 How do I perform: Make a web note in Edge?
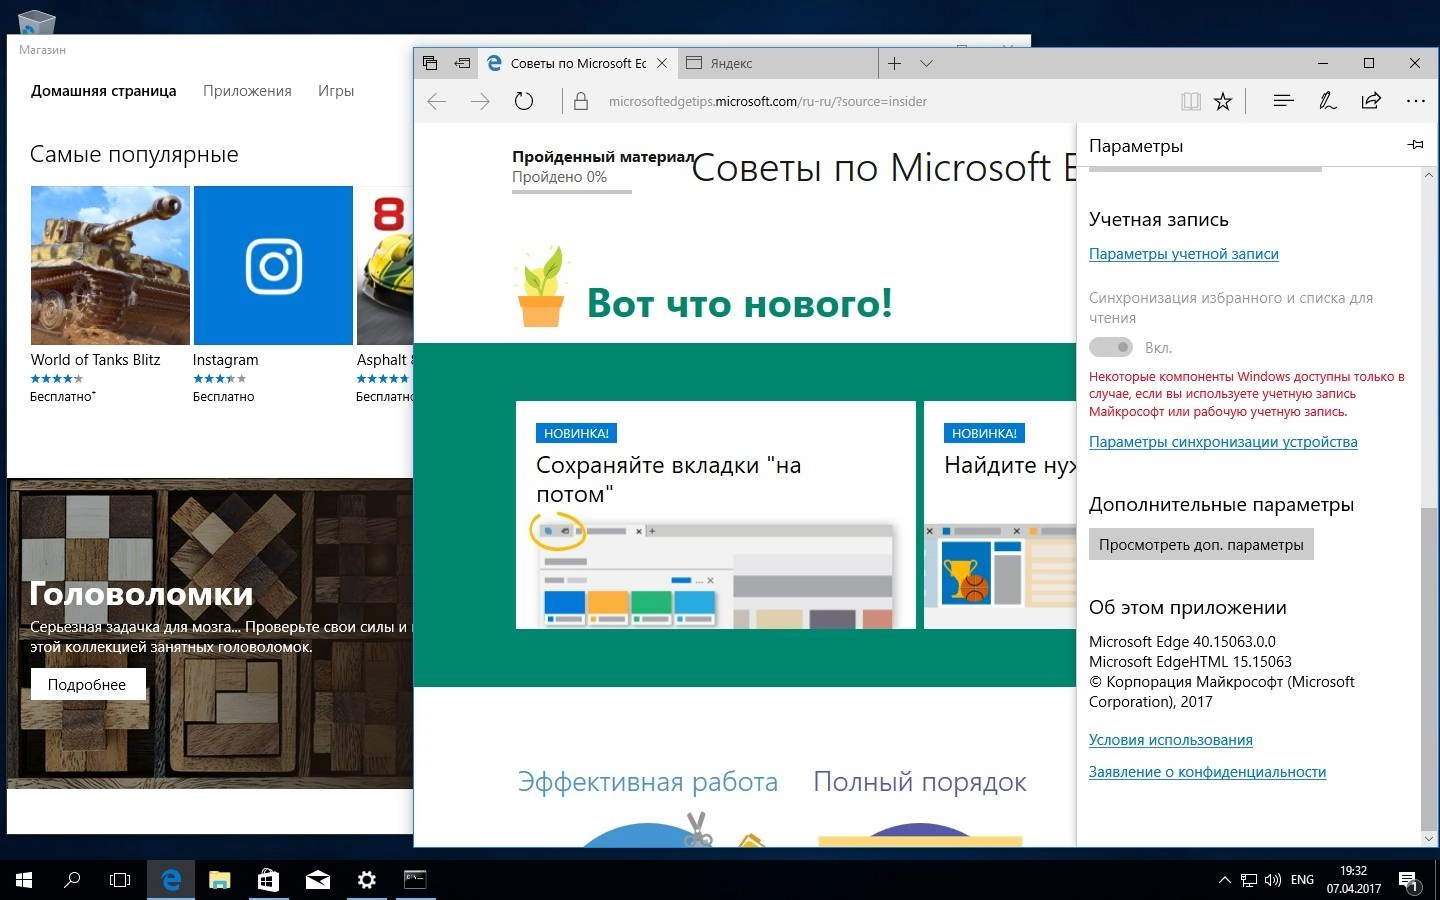(1328, 101)
